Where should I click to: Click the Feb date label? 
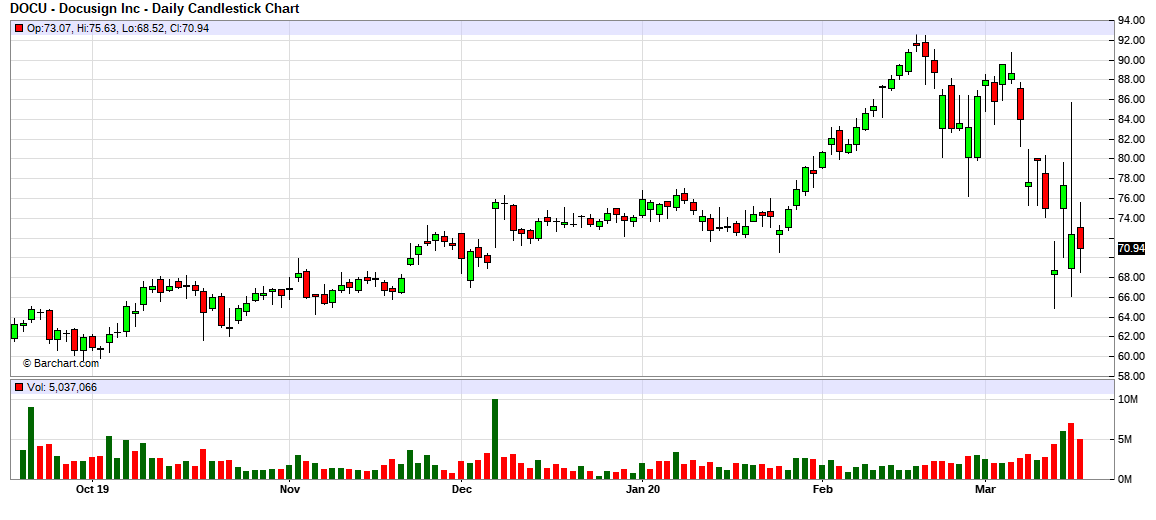point(822,489)
